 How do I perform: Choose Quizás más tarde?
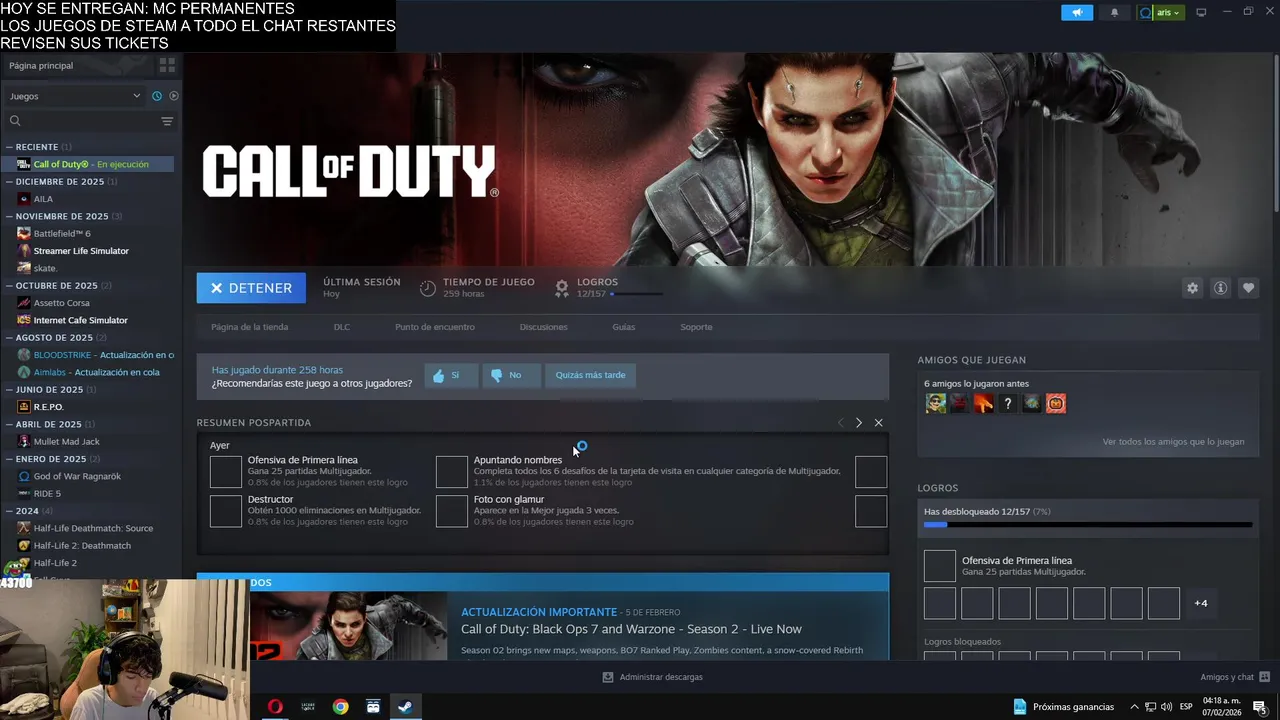[591, 375]
